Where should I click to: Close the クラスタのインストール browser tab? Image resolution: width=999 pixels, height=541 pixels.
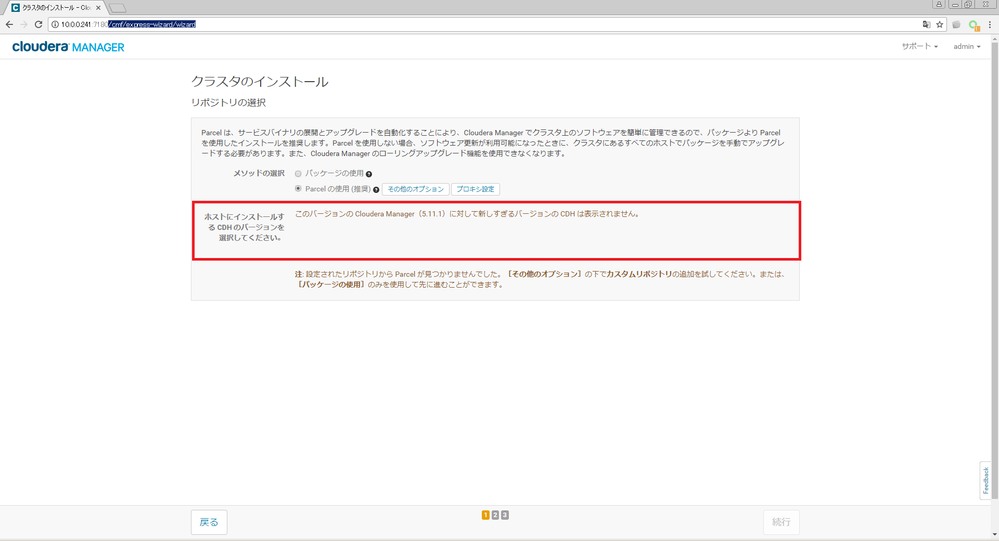pos(98,8)
